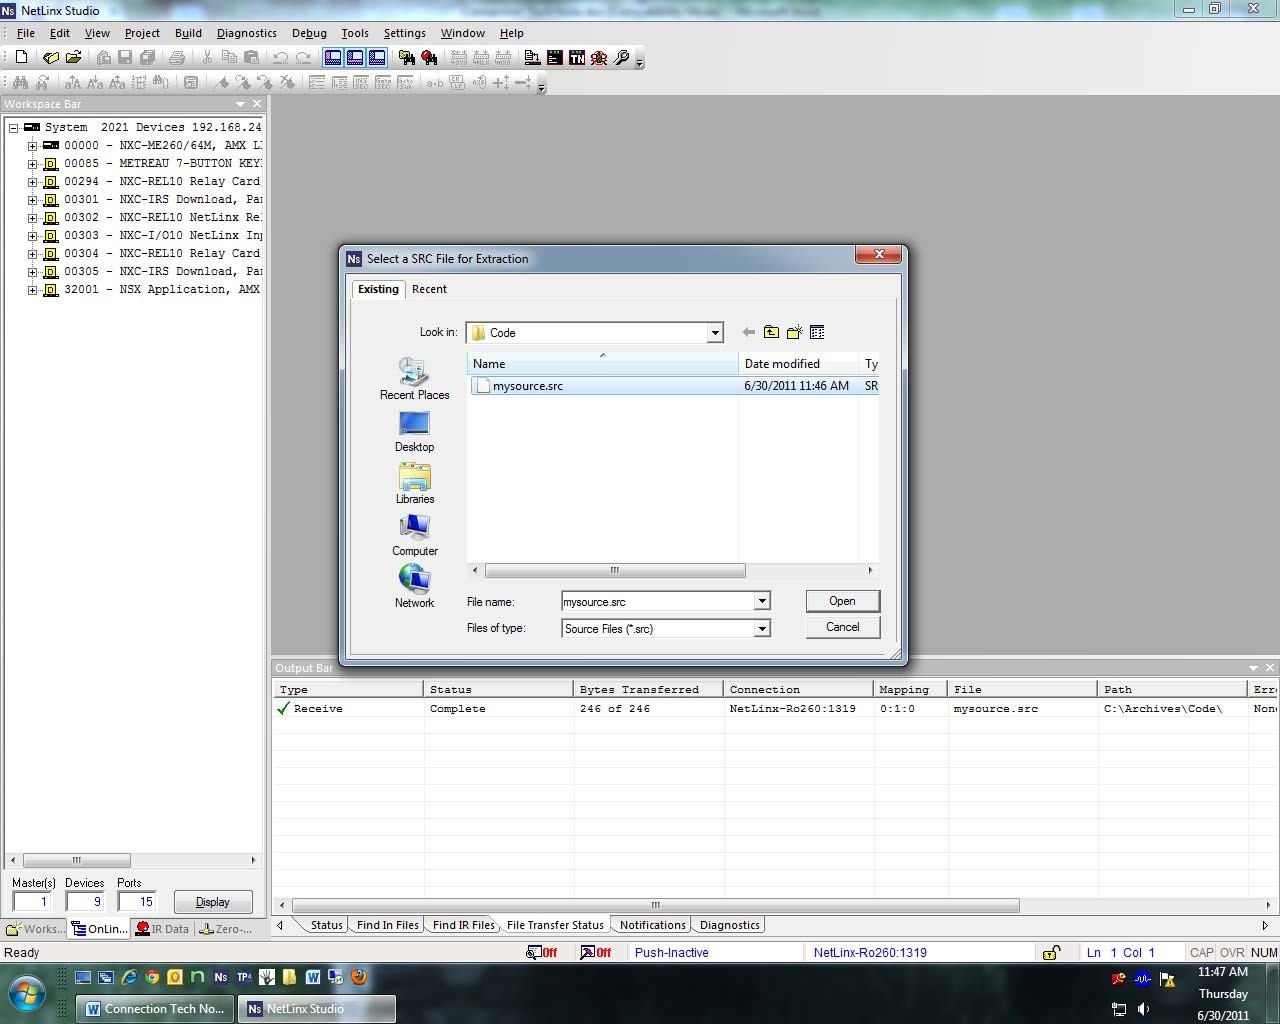Viewport: 1280px width, 1024px height.
Task: Open the Settings menu
Action: (x=404, y=33)
